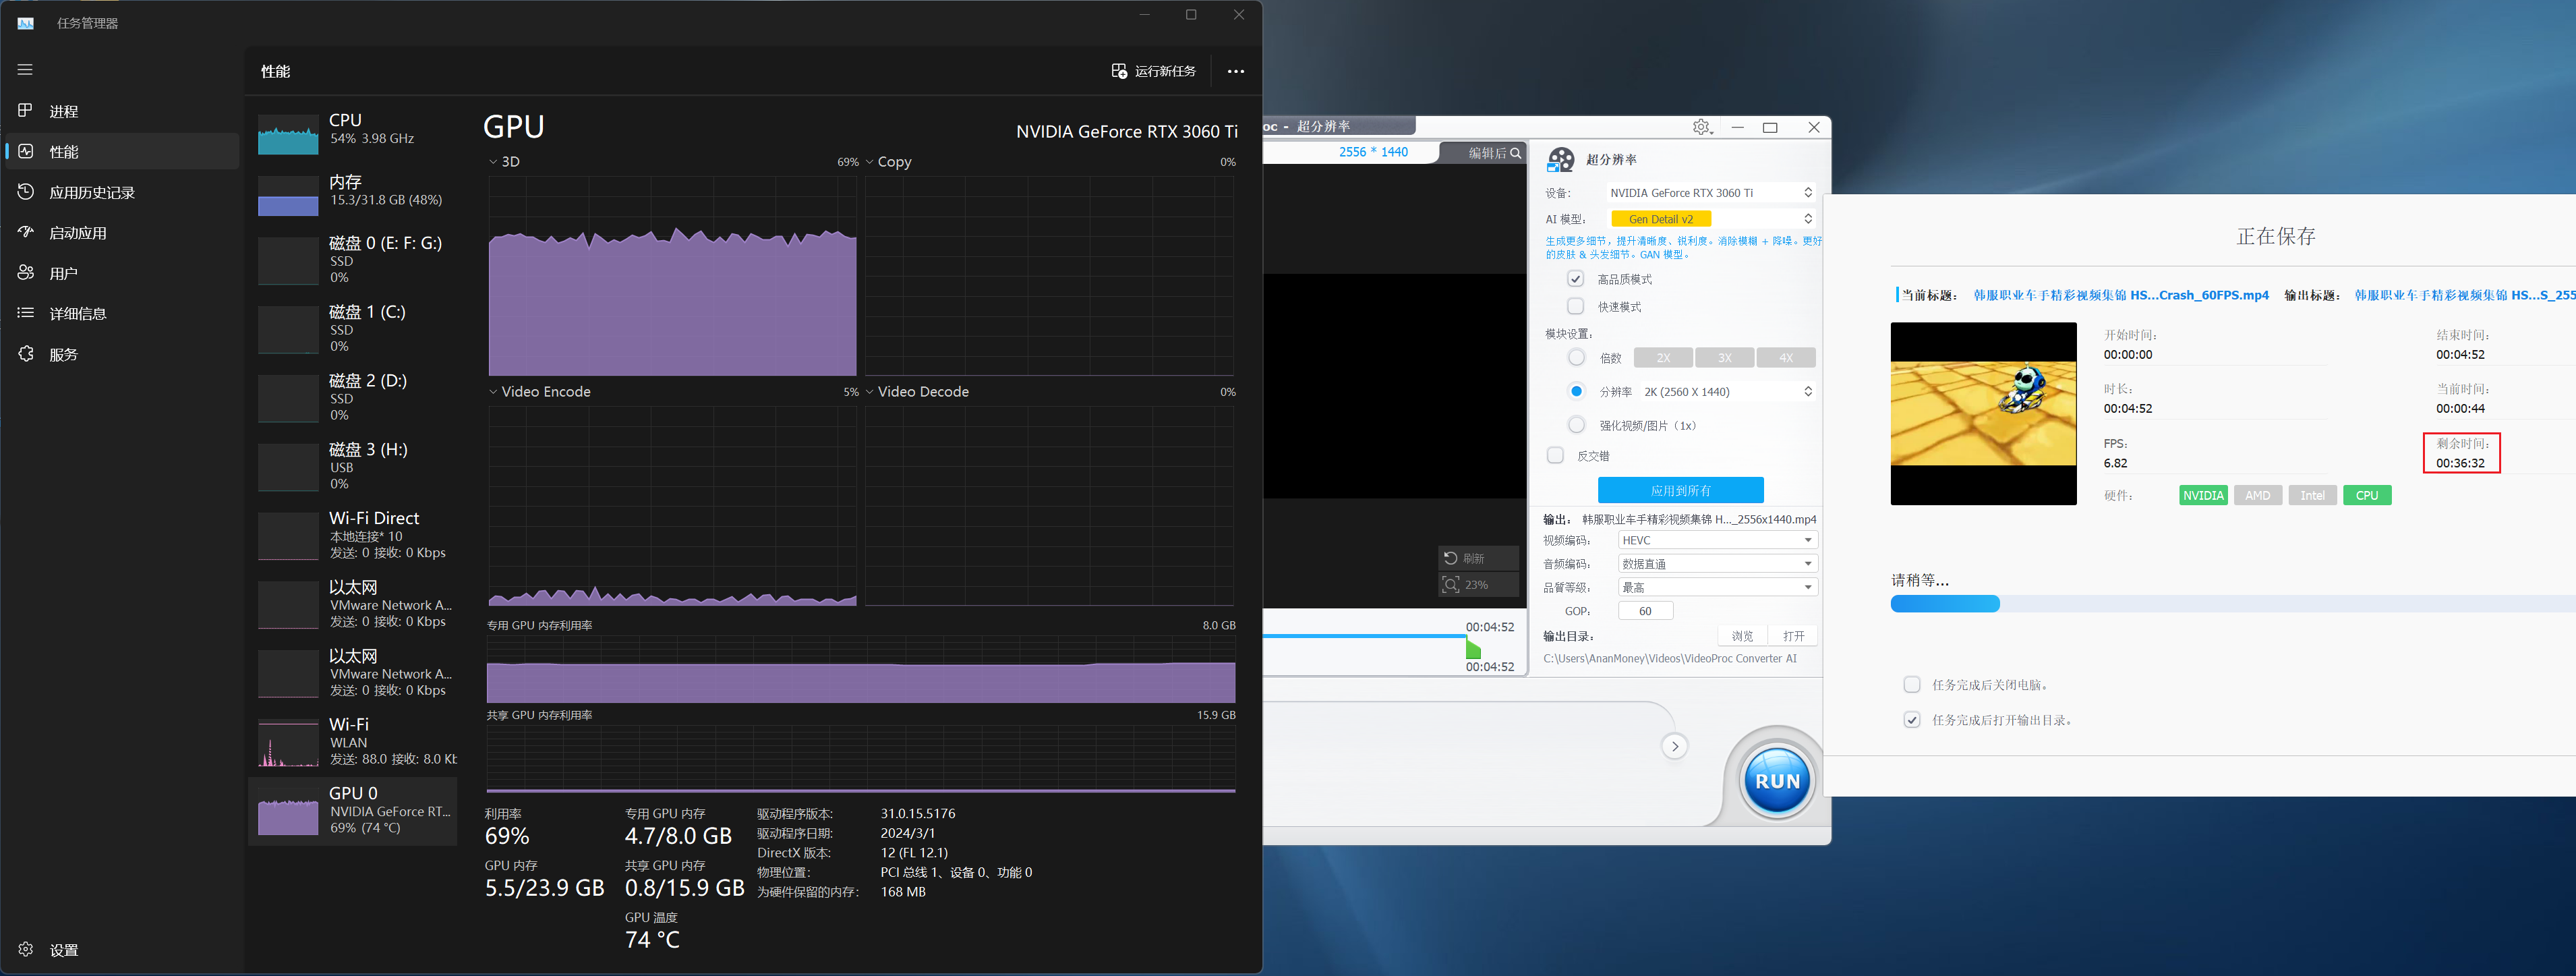Click the 打开 output folder button
The height and width of the screenshot is (976, 2576).
click(x=1793, y=636)
